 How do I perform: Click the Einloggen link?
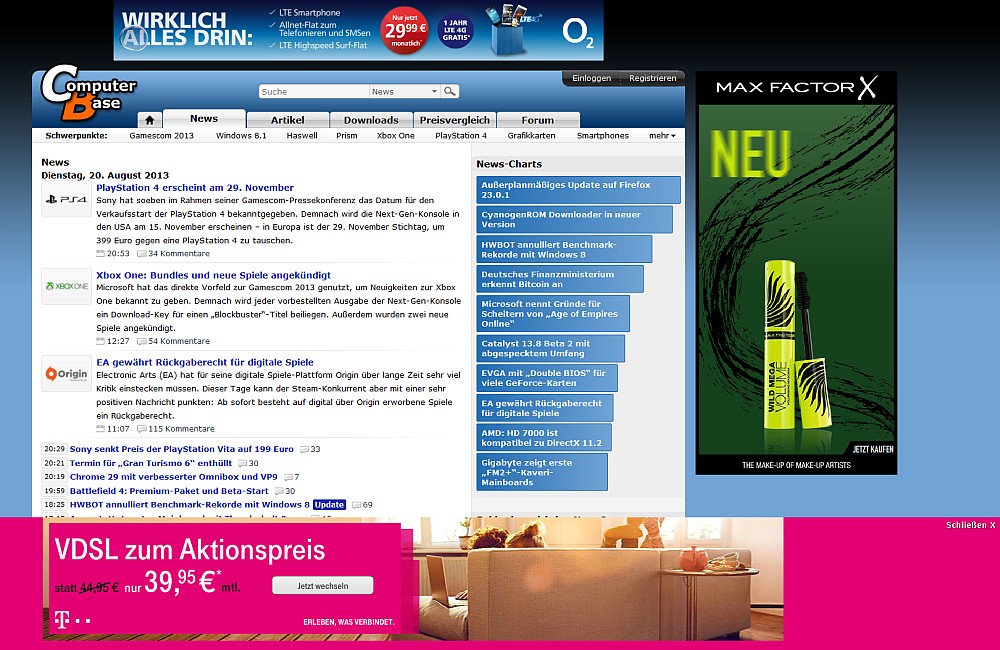coord(591,78)
